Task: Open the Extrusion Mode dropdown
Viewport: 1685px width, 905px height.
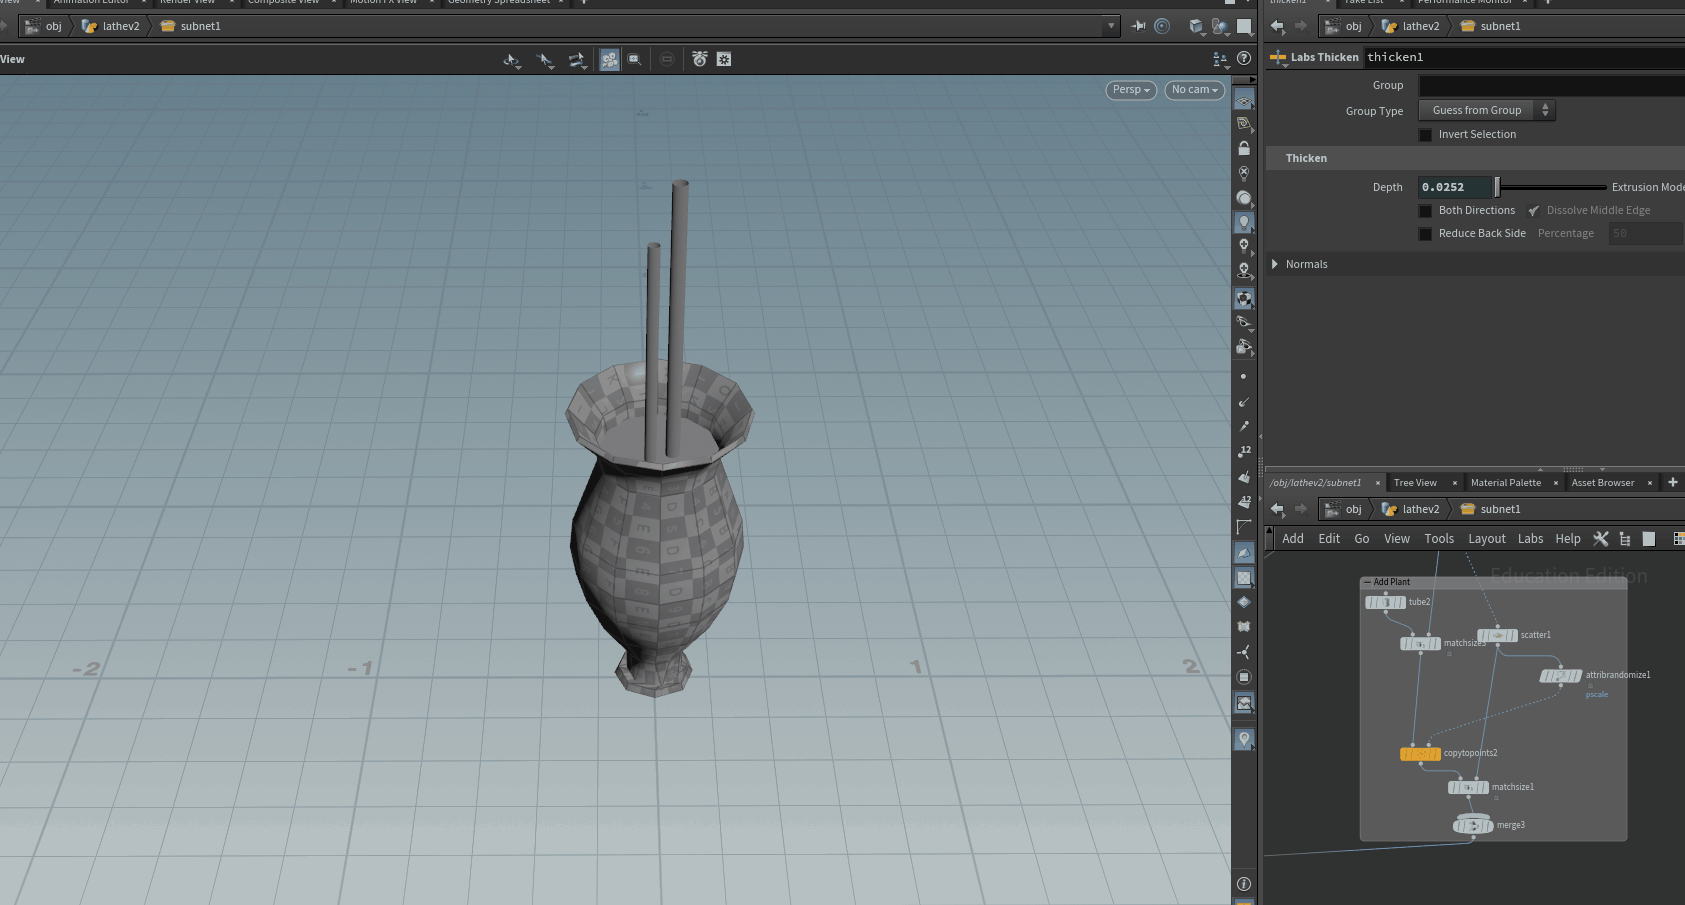Action: click(1648, 187)
